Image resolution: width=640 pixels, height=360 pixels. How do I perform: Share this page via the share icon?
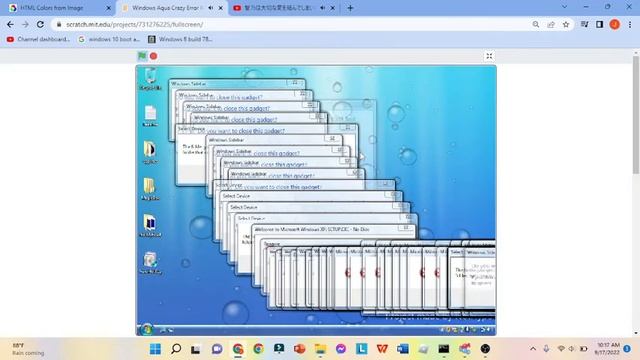click(x=551, y=24)
